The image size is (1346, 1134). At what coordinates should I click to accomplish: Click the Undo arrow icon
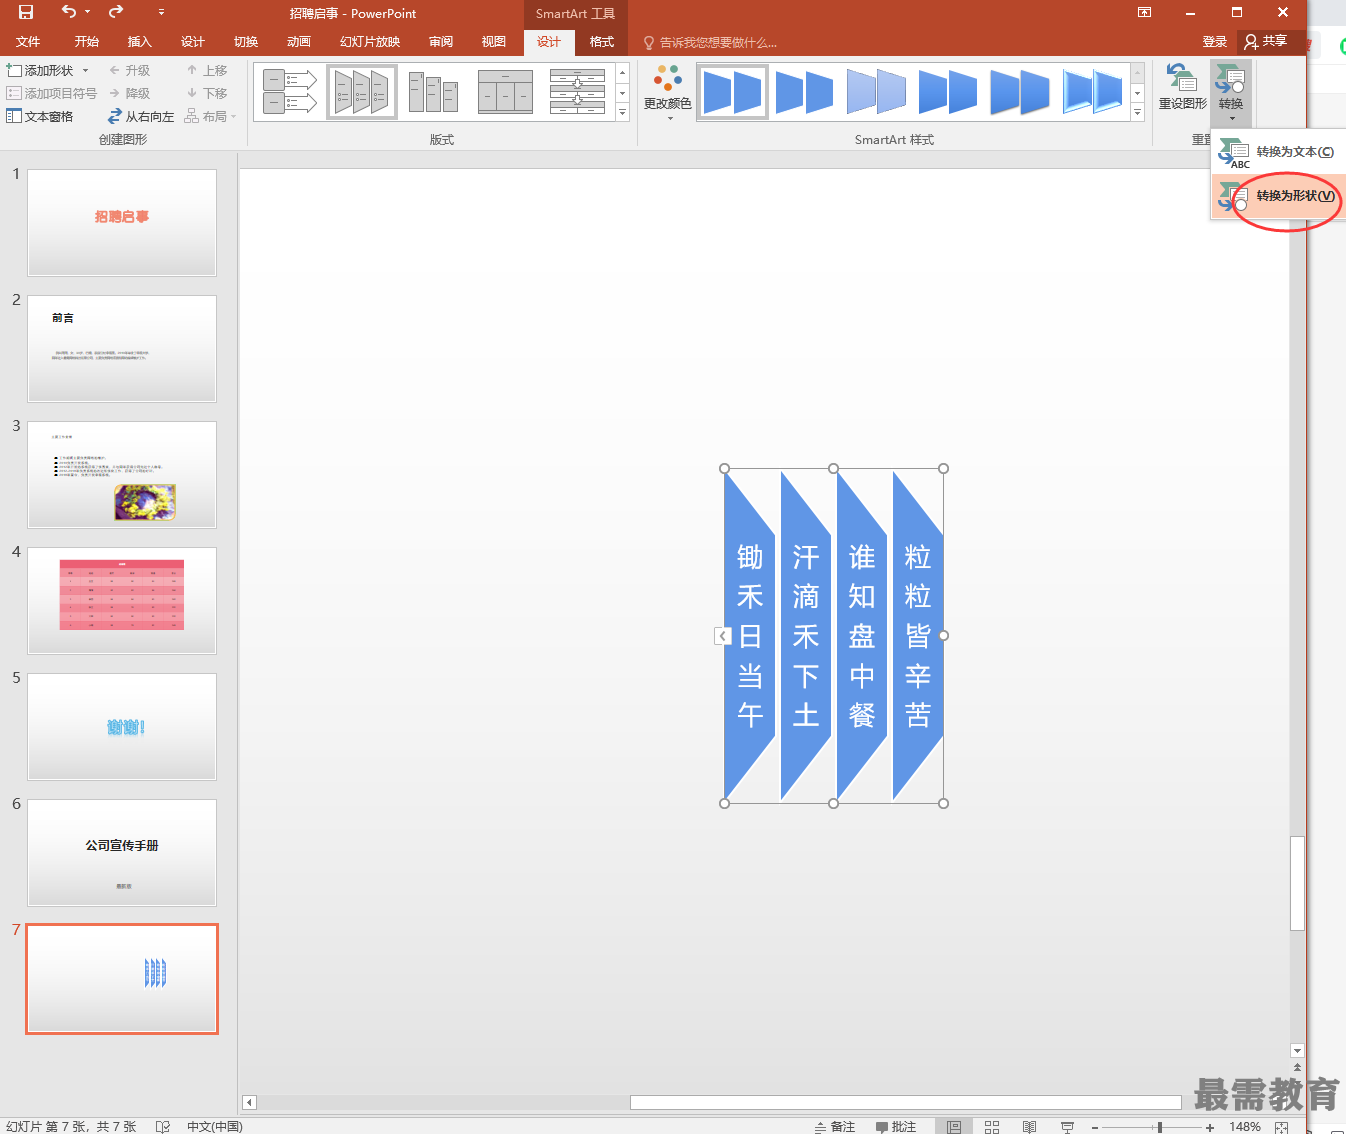click(68, 12)
